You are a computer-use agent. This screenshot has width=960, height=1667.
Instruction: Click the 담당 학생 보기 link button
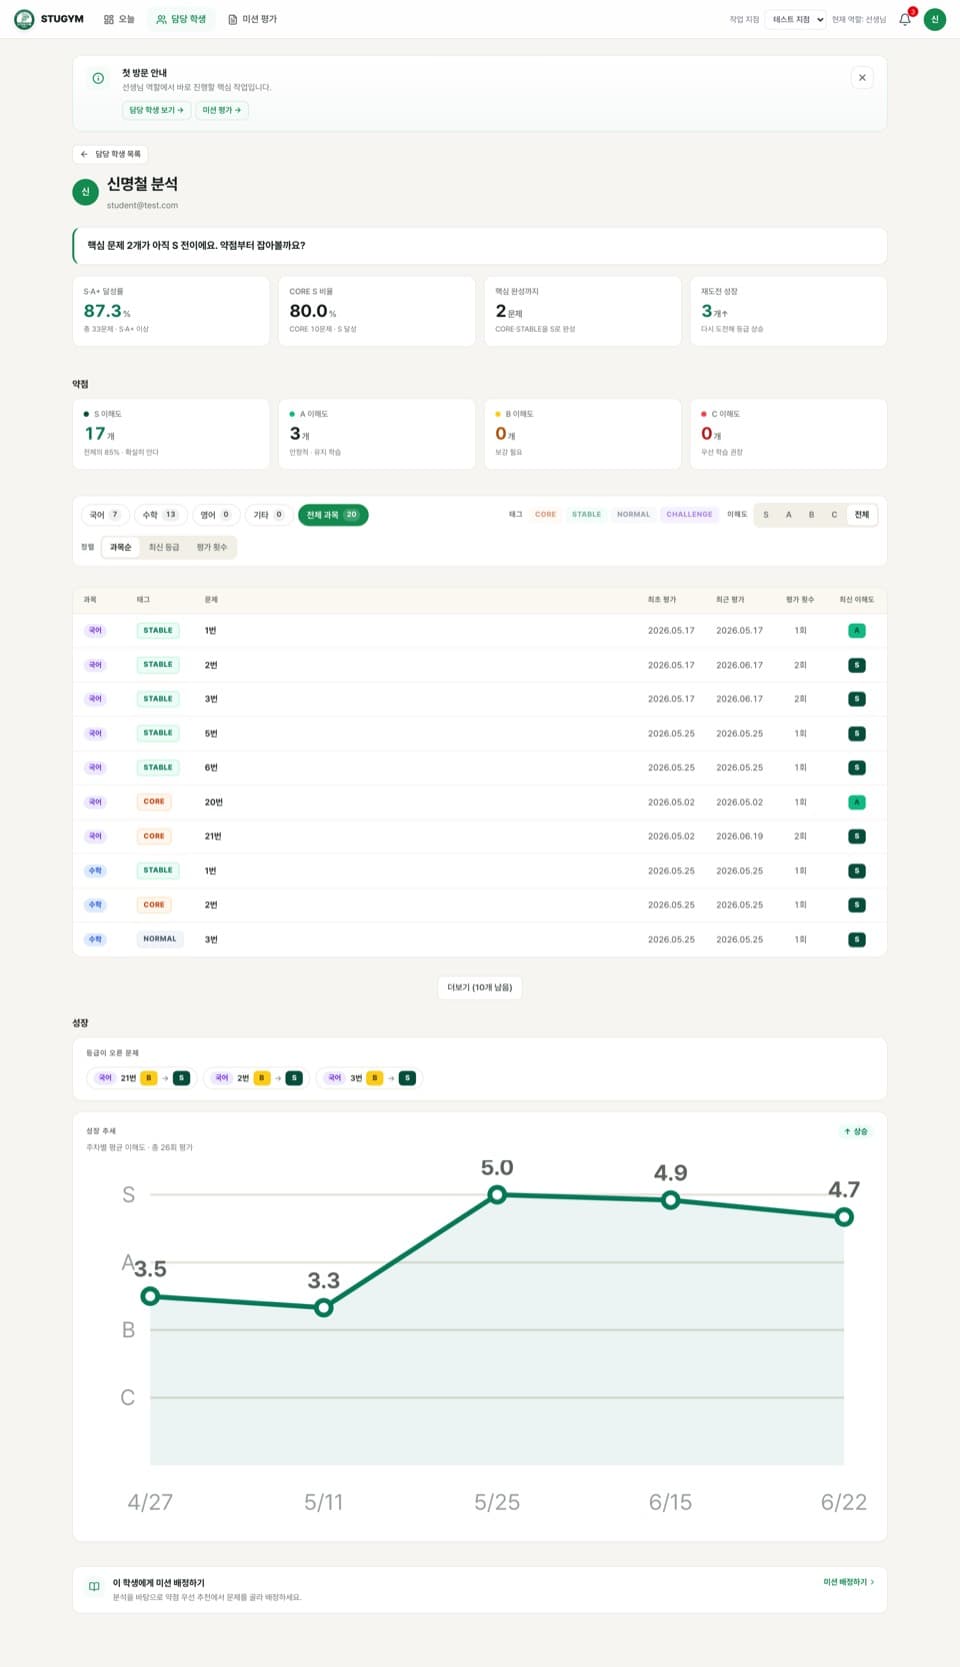156,110
